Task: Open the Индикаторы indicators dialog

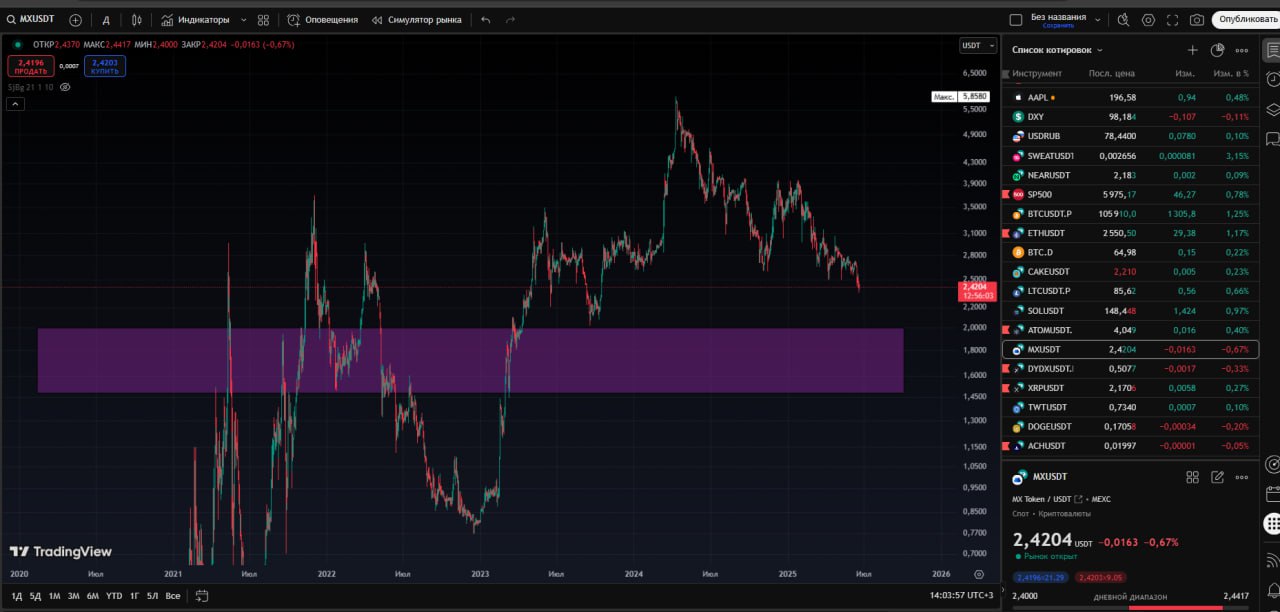Action: pos(195,20)
